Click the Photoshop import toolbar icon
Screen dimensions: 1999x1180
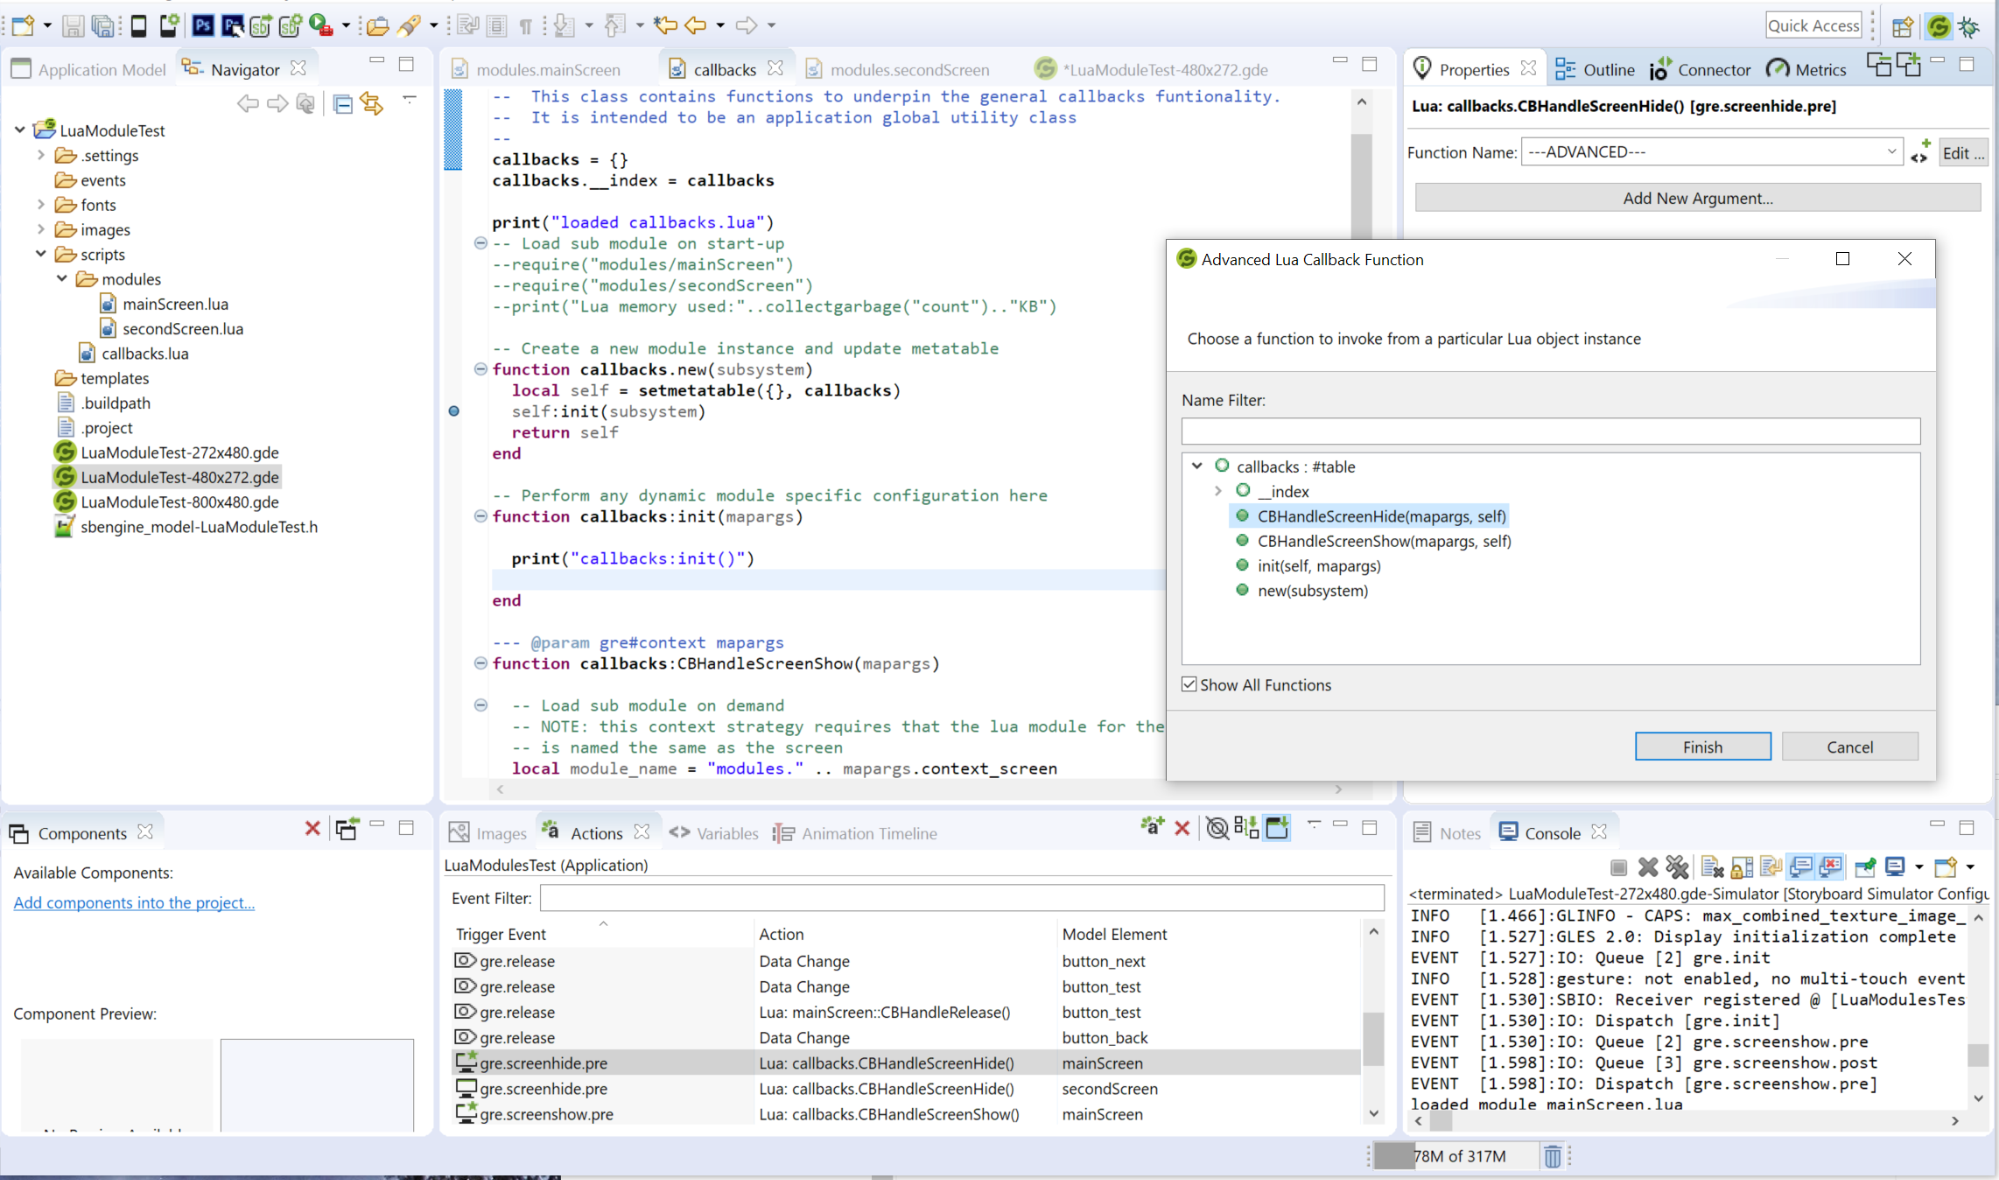pyautogui.click(x=203, y=25)
